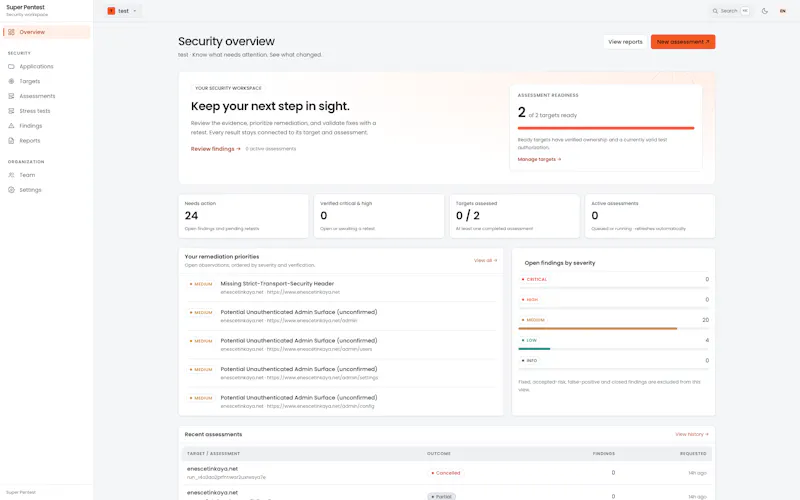Open finding for URL ending /admin/config
This screenshot has height=500, width=800.
341,402
